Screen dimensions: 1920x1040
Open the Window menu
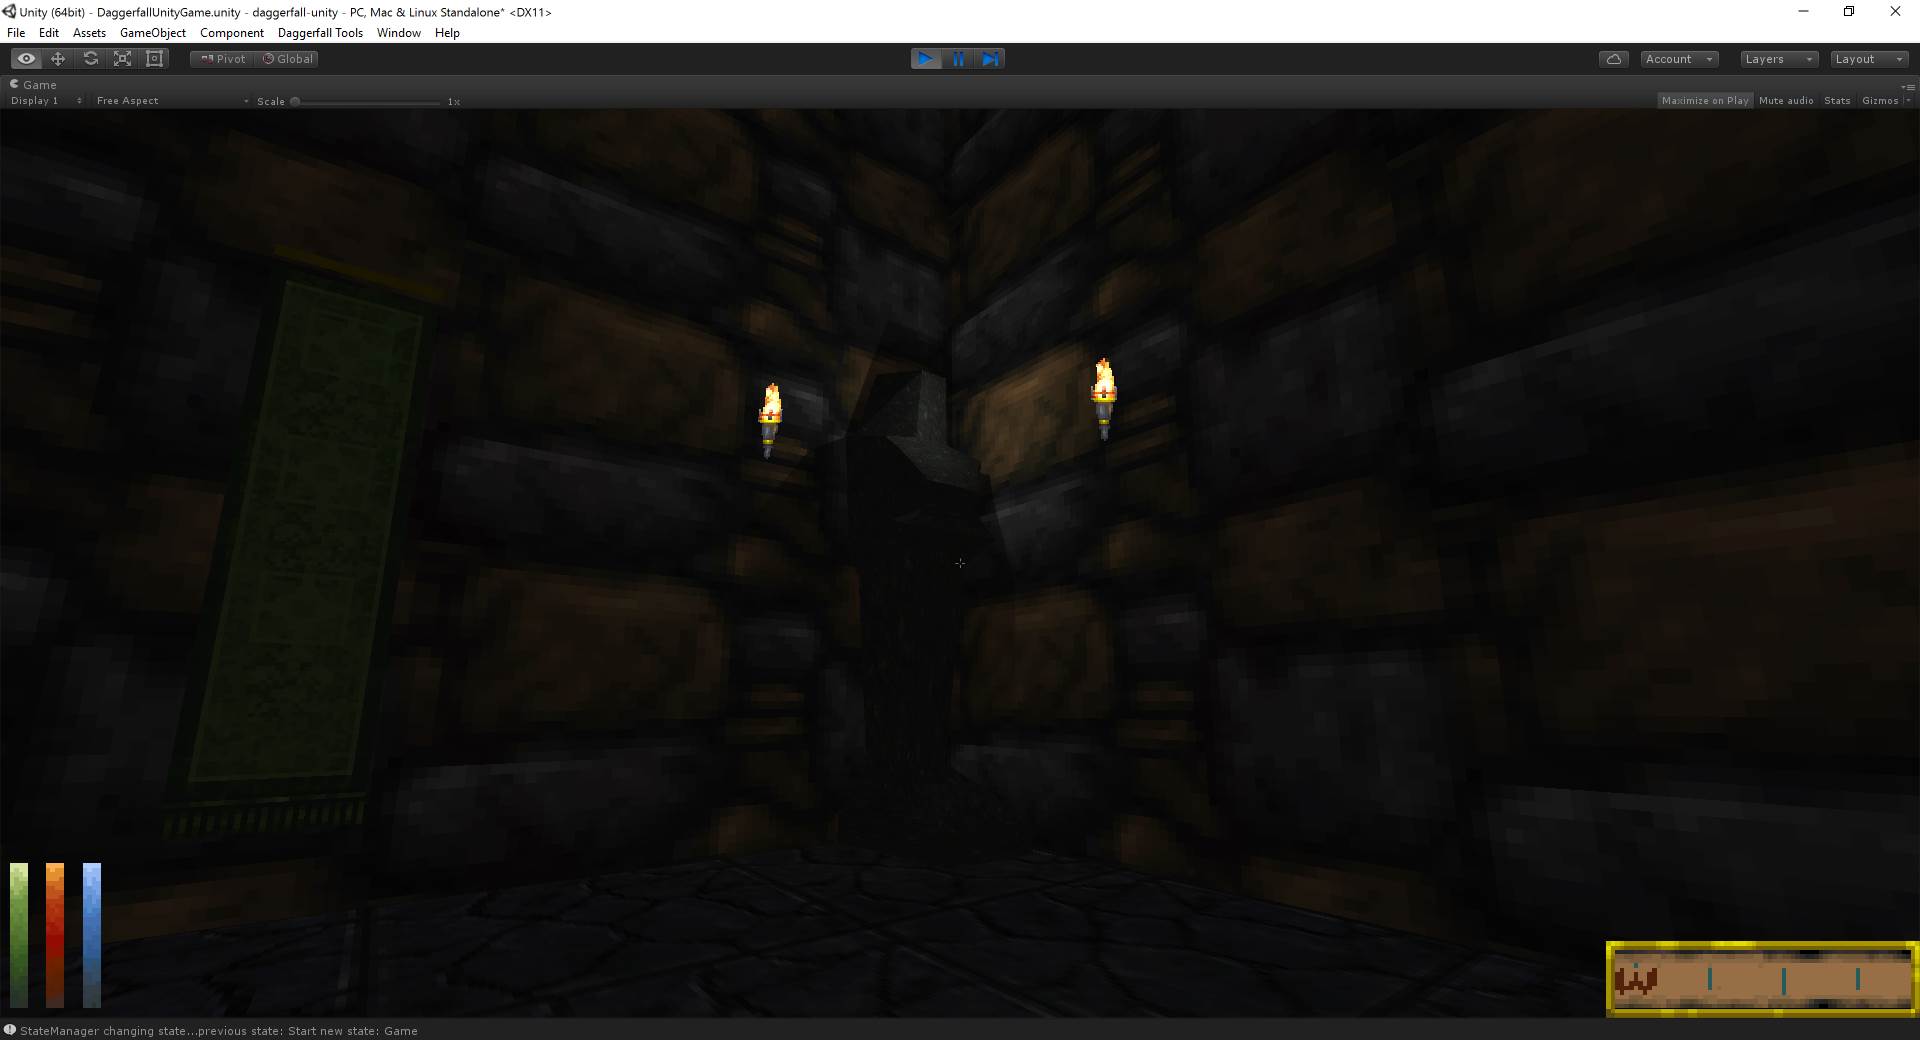(398, 33)
